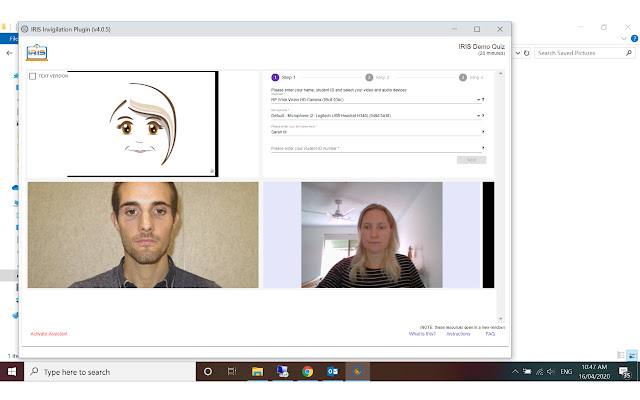Click the scroll up arrow in the plugin panel
The image size is (640, 400).
point(500,73)
